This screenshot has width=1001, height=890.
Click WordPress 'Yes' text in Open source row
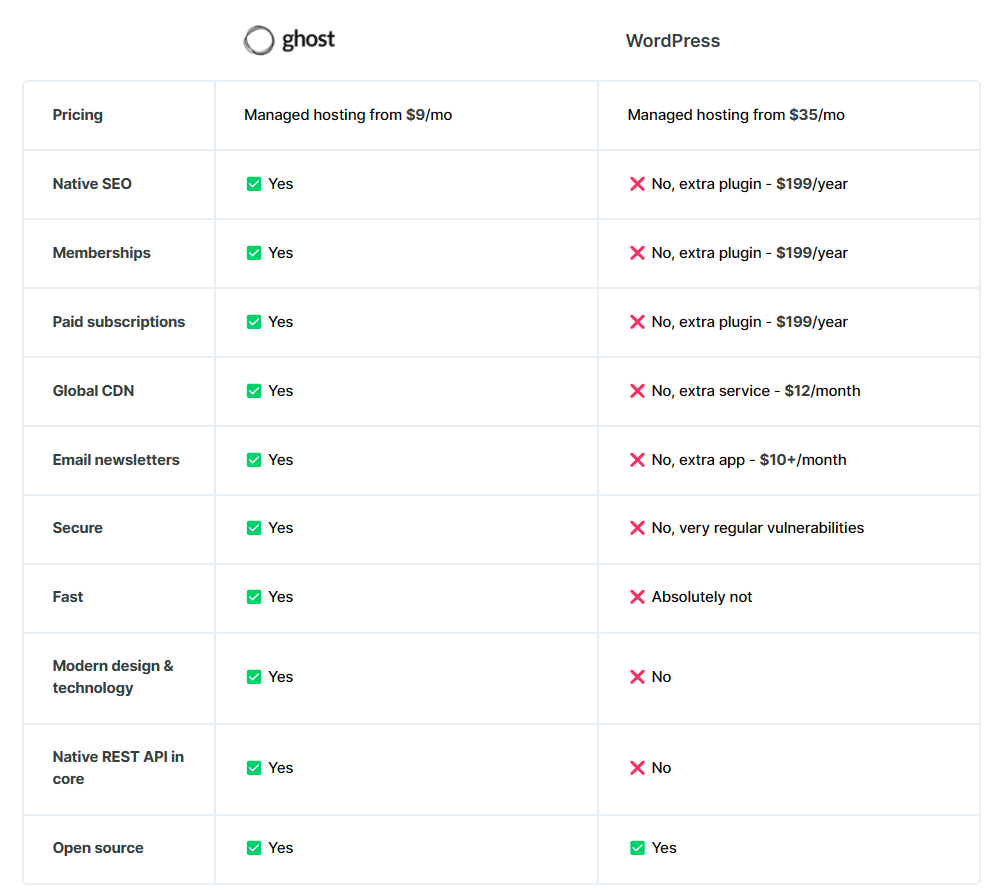(x=664, y=848)
